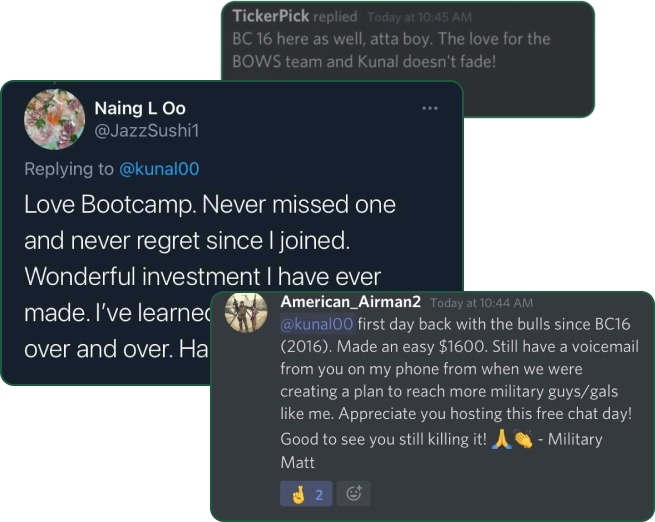Click American_Airman2's avatar image
This screenshot has width=655, height=522.
click(246, 312)
